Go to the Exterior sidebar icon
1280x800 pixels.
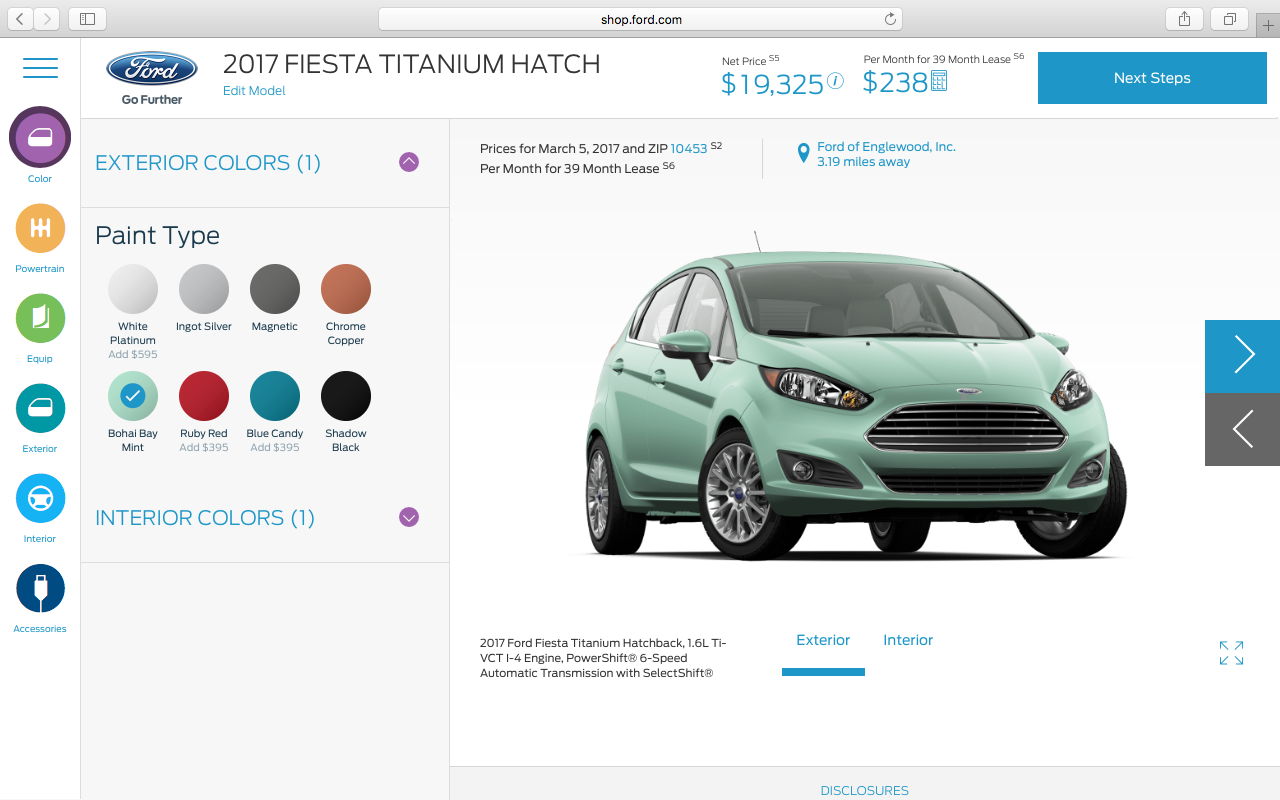[40, 409]
